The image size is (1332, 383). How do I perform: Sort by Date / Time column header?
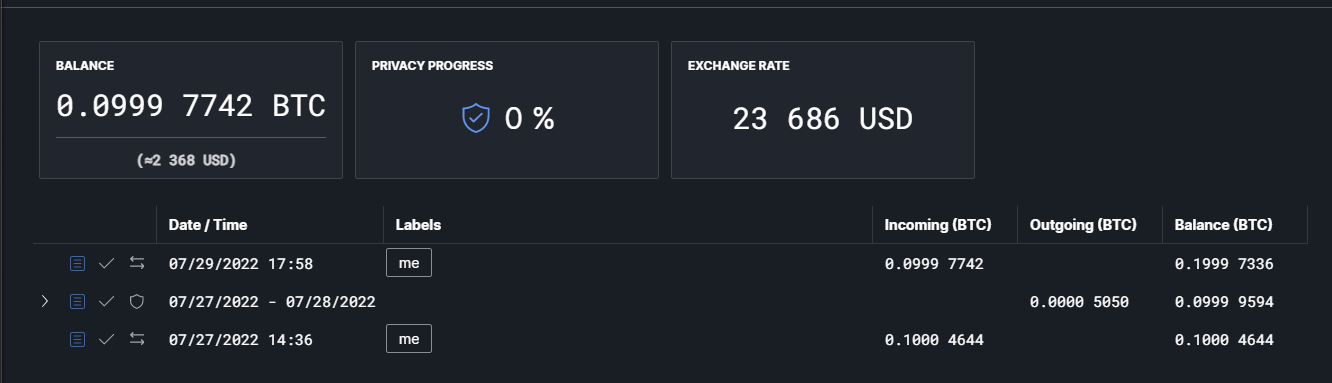[x=208, y=225]
